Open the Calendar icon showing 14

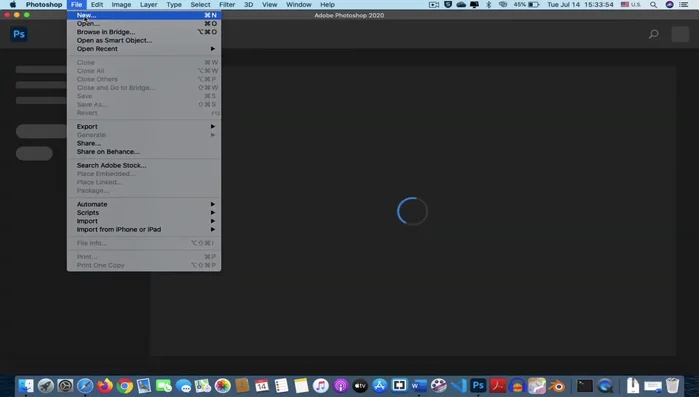click(262, 385)
